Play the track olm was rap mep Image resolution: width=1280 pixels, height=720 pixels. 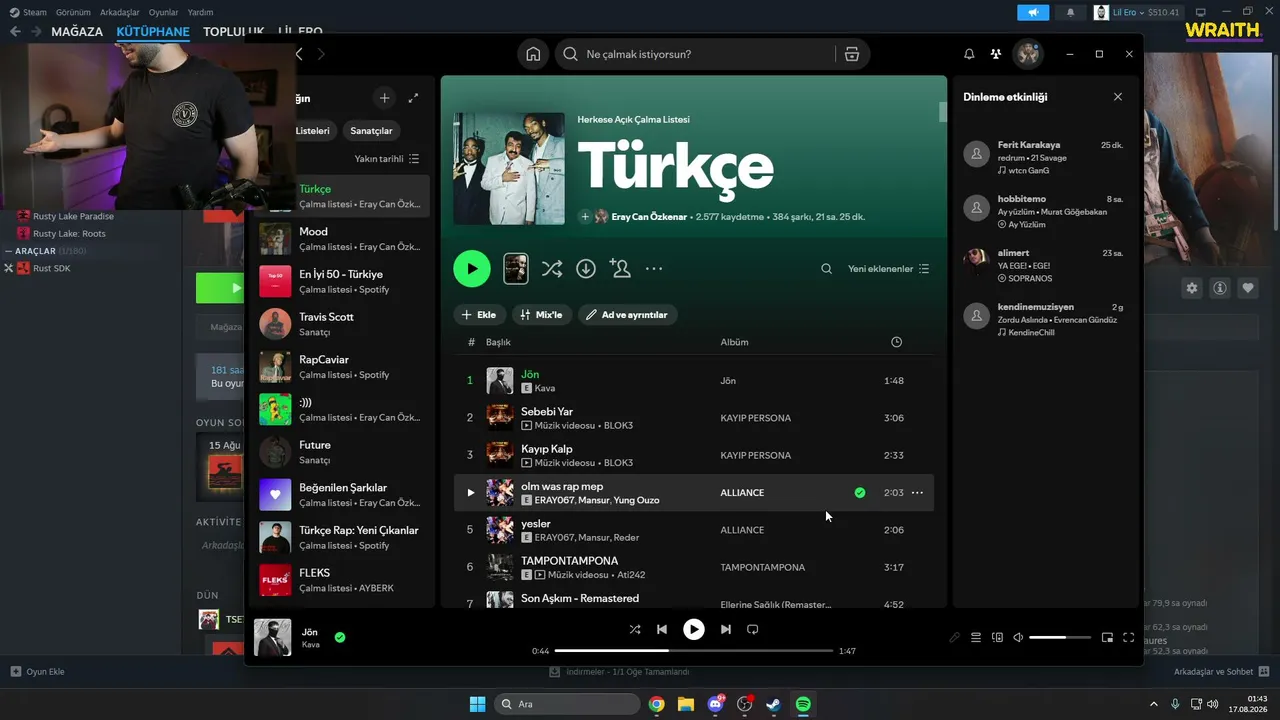(471, 493)
